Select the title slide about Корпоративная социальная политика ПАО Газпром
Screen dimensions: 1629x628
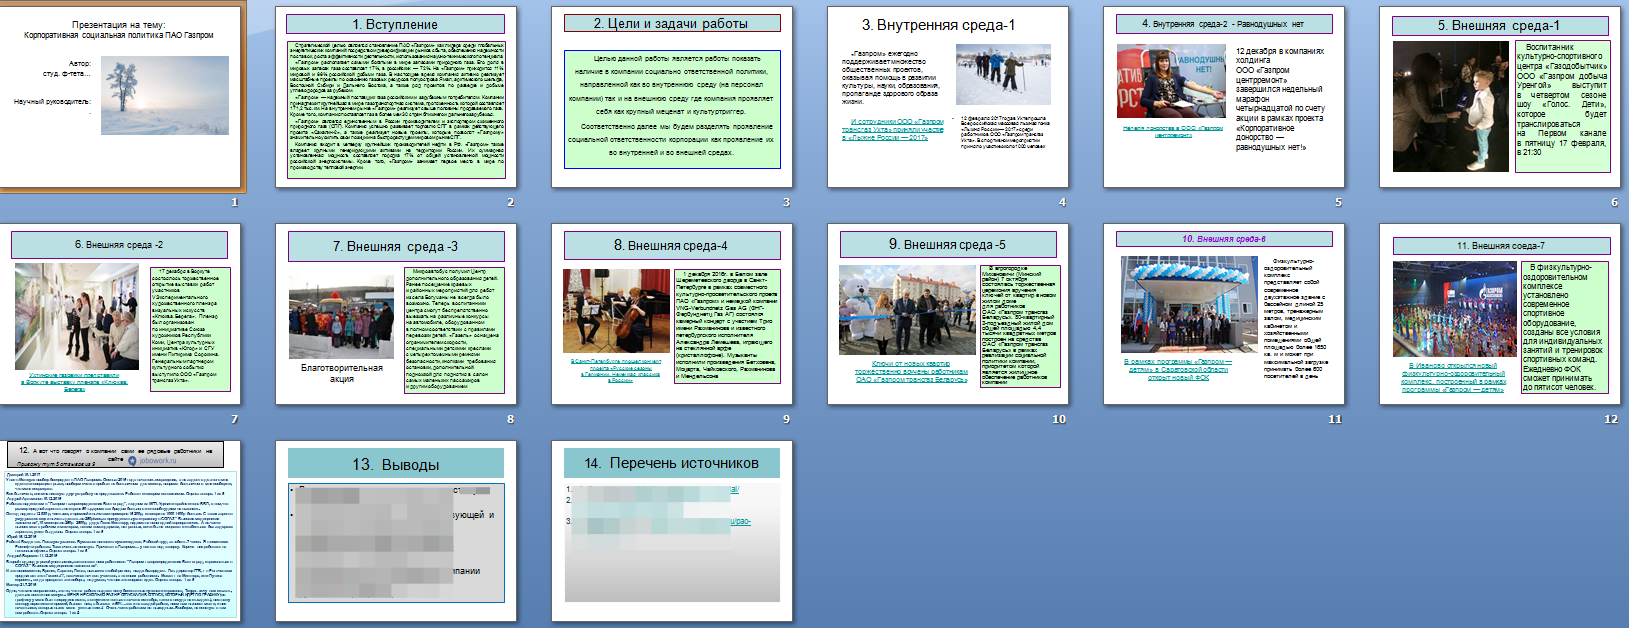tap(120, 96)
